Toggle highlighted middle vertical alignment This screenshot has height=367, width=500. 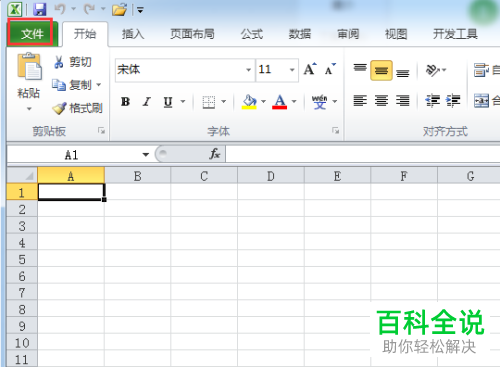pyautogui.click(x=381, y=70)
